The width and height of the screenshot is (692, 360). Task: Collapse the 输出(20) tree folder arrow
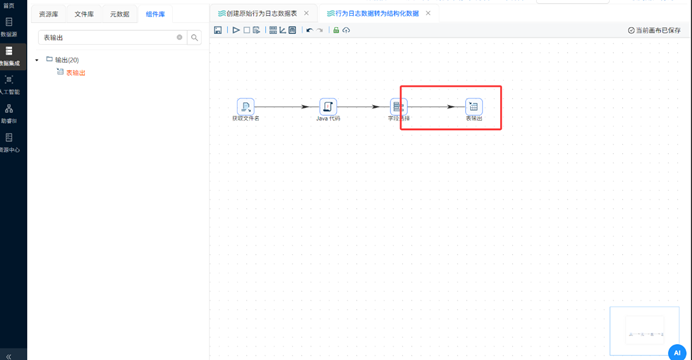37,60
